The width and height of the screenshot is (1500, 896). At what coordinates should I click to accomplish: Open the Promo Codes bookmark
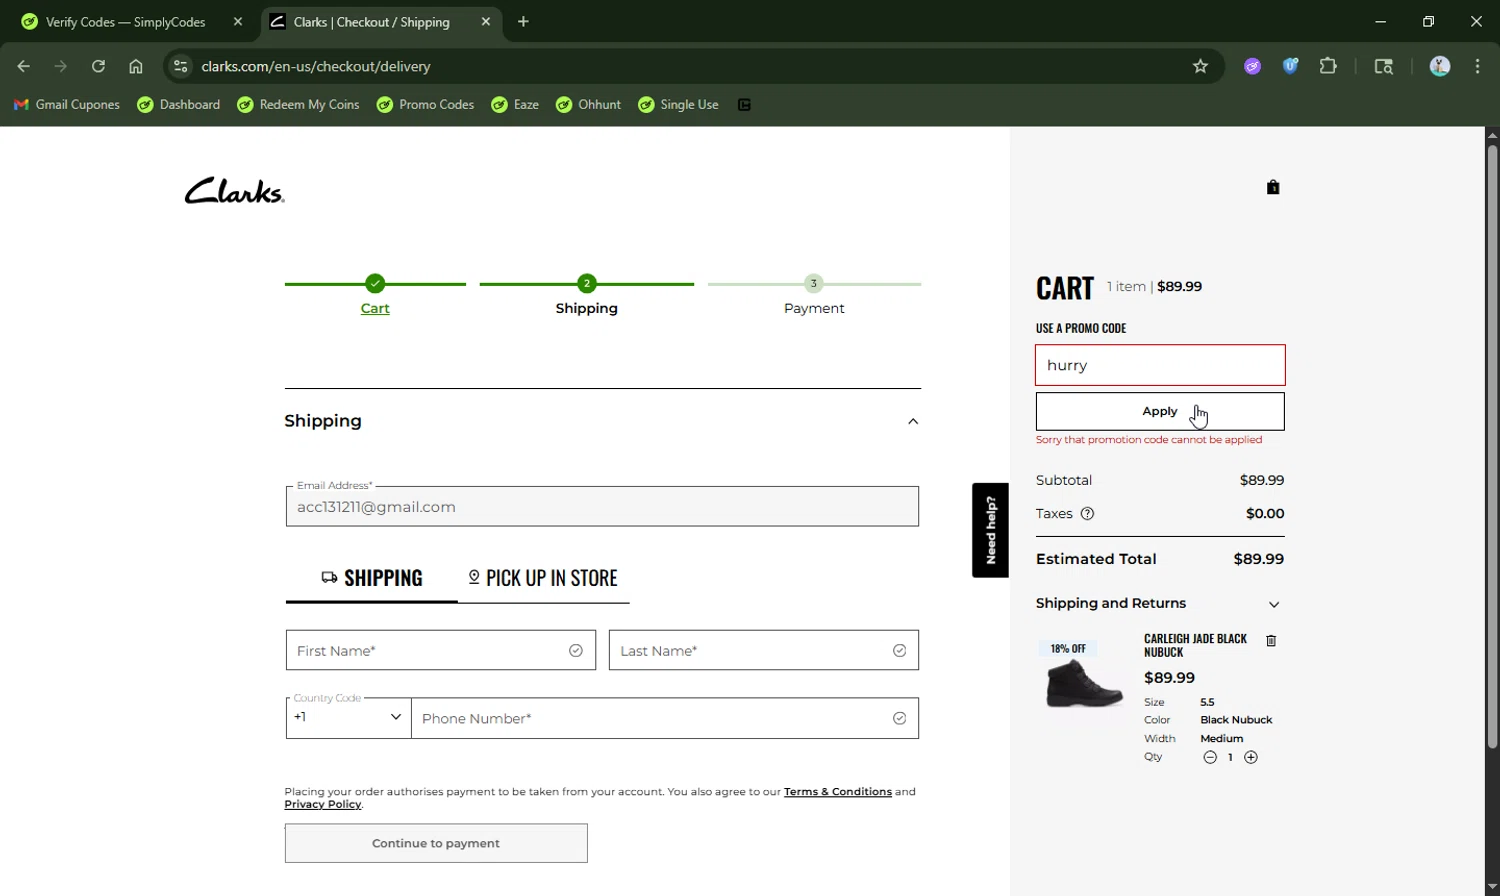pos(425,105)
